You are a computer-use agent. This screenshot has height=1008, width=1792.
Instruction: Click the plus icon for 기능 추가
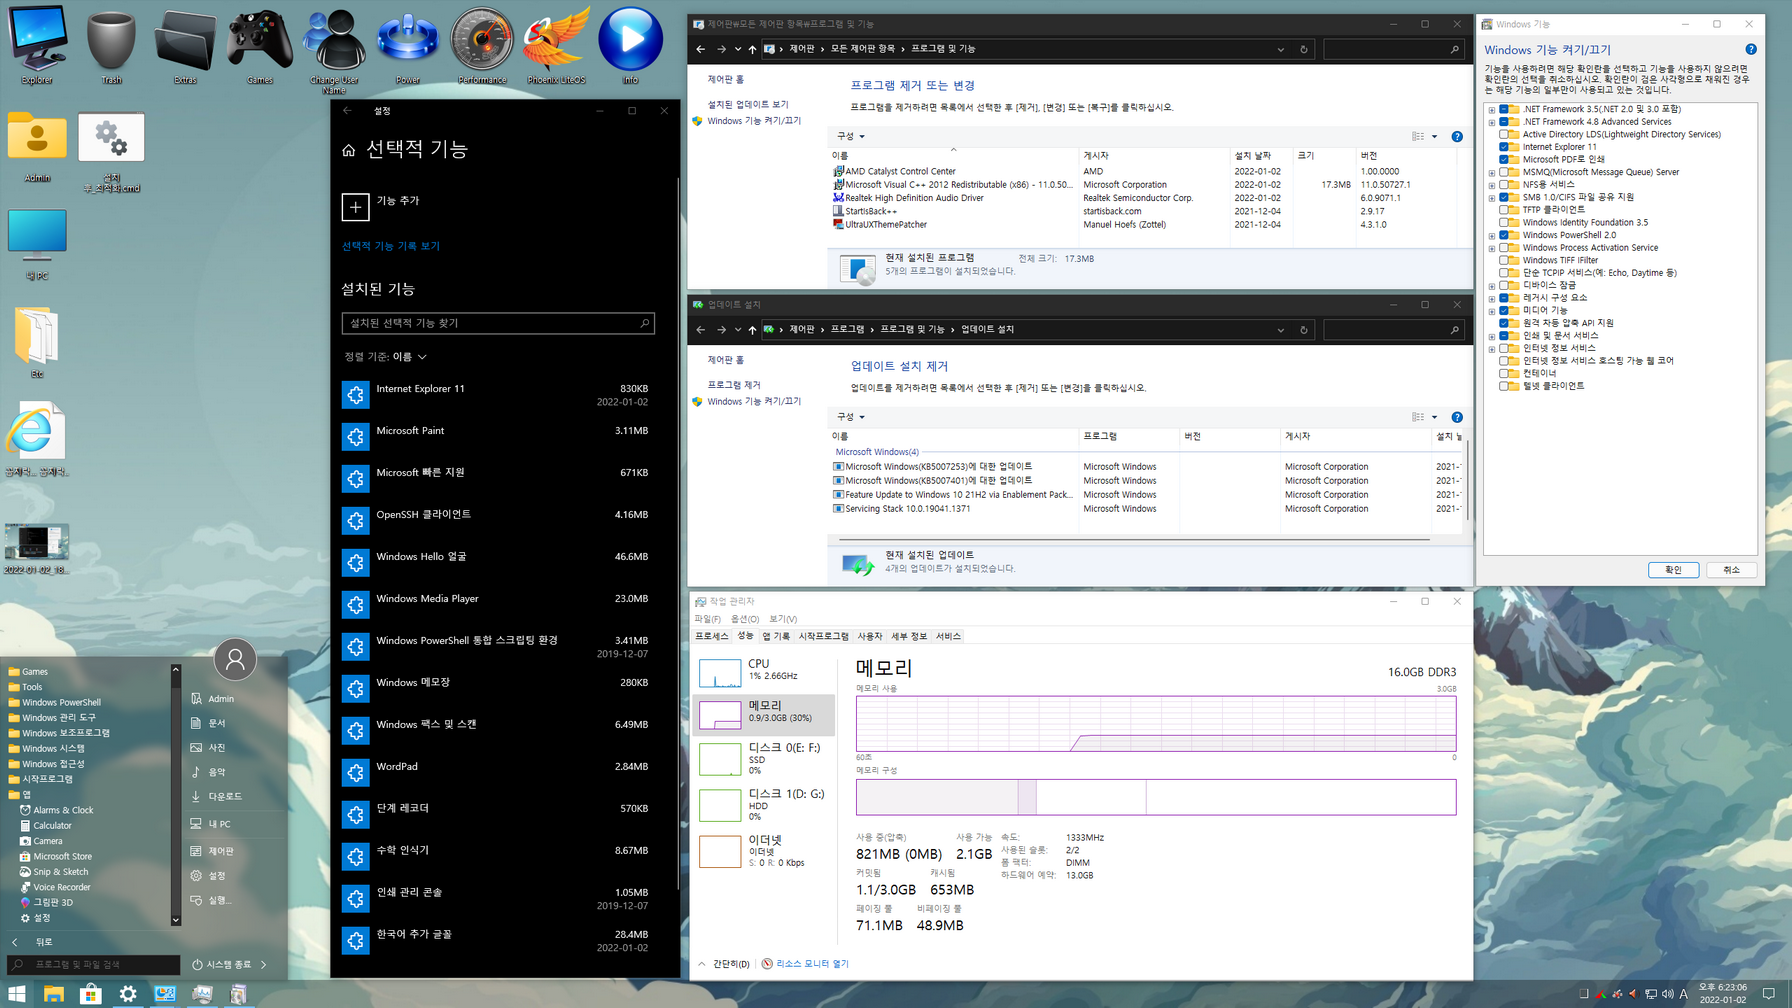coord(355,207)
